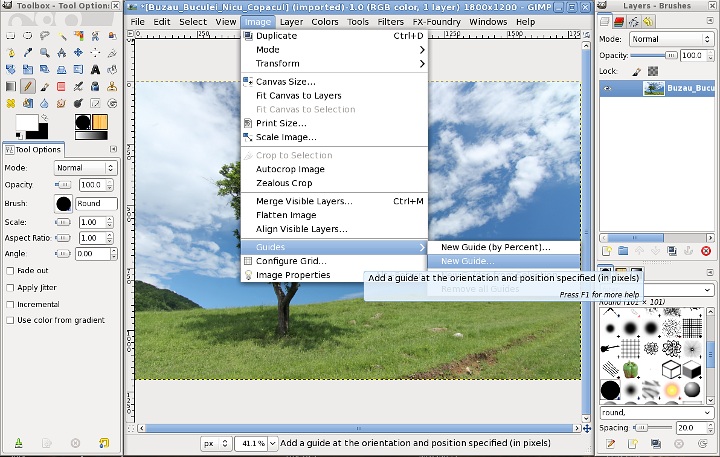Save tool options icon at Toolbox bottom
Viewport: 720px width, 457px height.
[18, 443]
